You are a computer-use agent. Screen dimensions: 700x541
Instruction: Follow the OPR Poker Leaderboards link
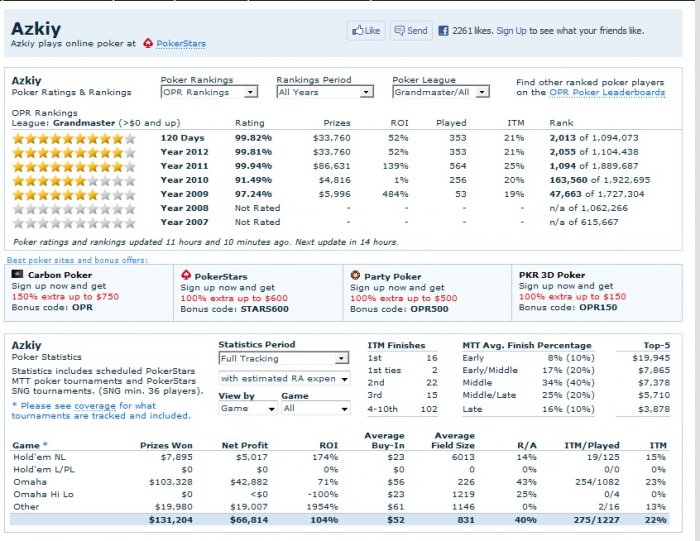coord(607,92)
